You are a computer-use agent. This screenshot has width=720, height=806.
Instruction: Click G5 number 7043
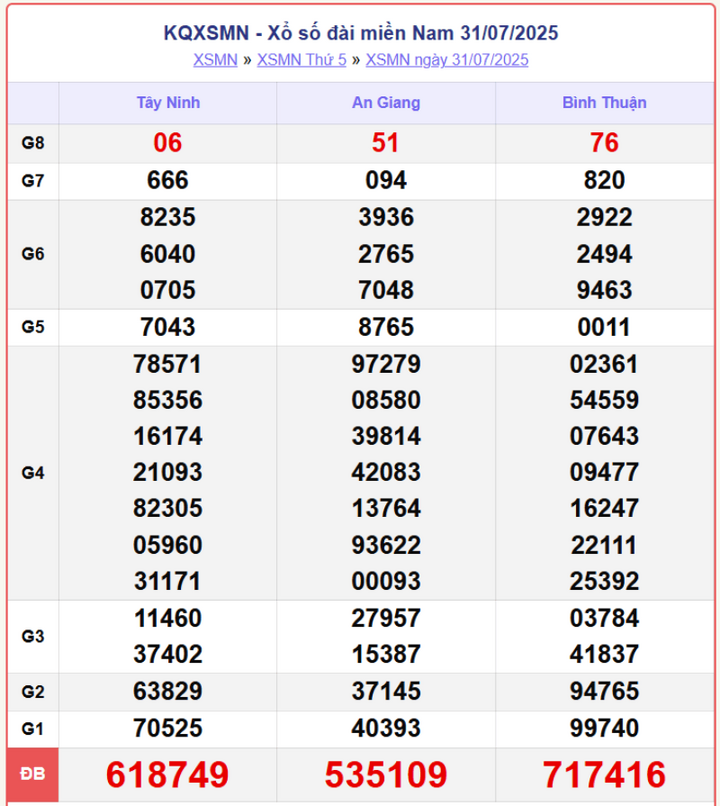click(x=168, y=327)
